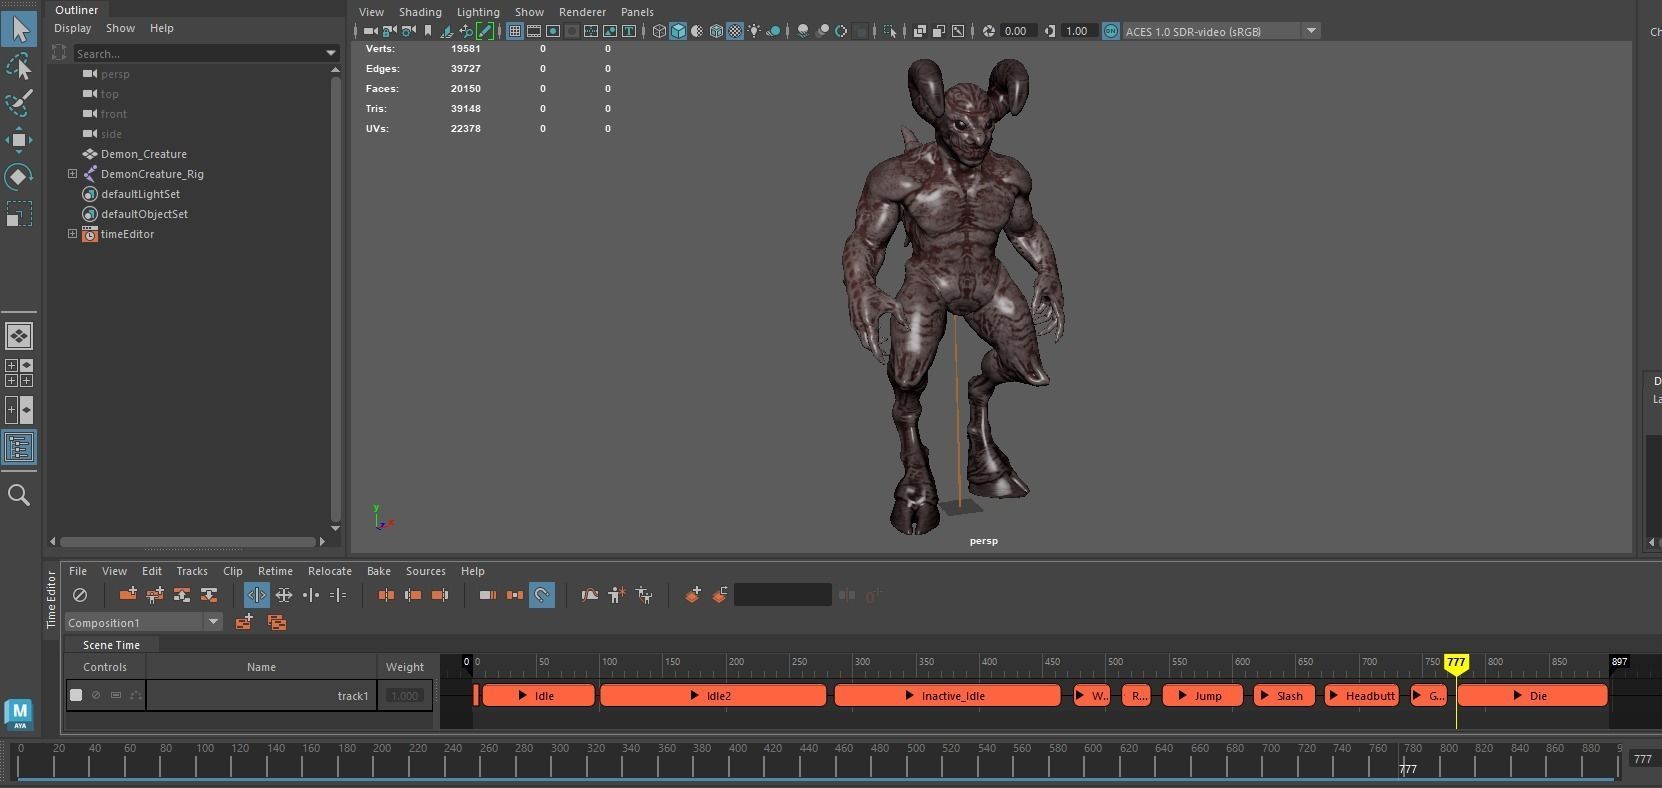This screenshot has width=1662, height=788.
Task: Toggle smooth shade all cube icon
Action: tap(678, 31)
